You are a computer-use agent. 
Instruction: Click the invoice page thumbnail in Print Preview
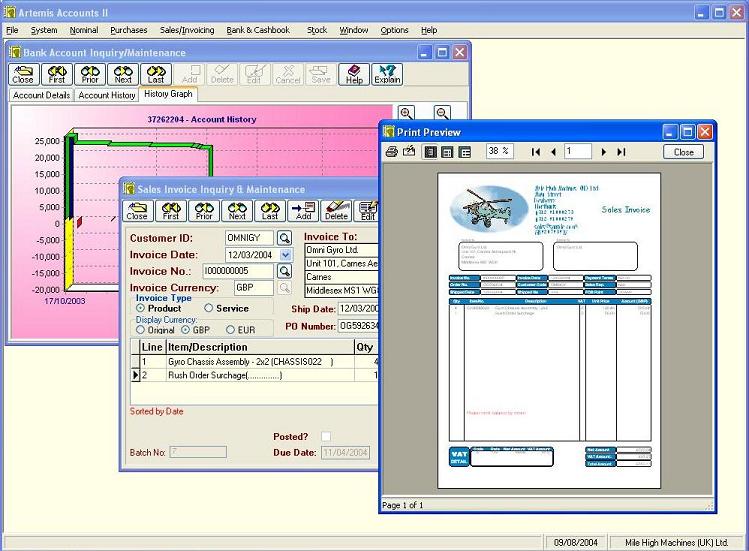click(549, 331)
